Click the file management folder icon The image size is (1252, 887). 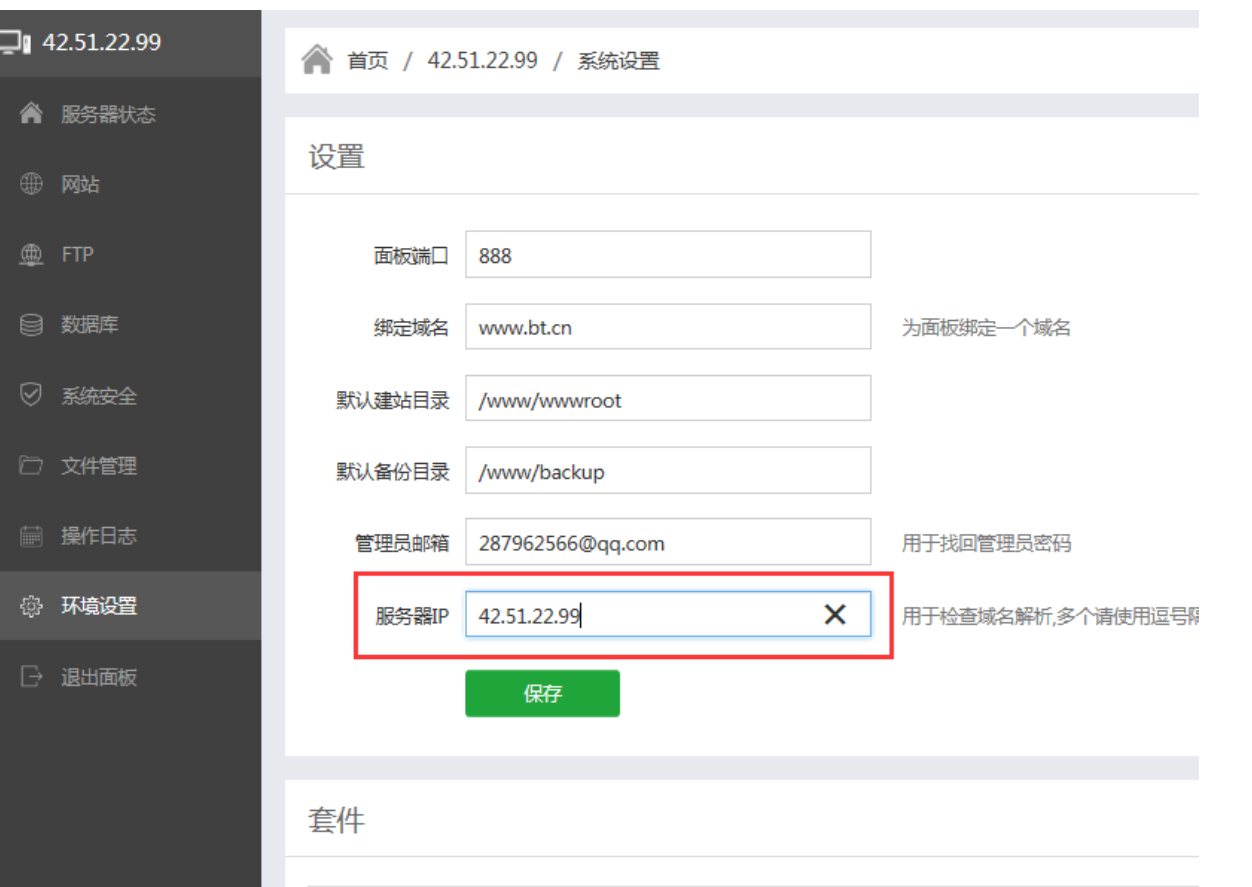point(32,466)
